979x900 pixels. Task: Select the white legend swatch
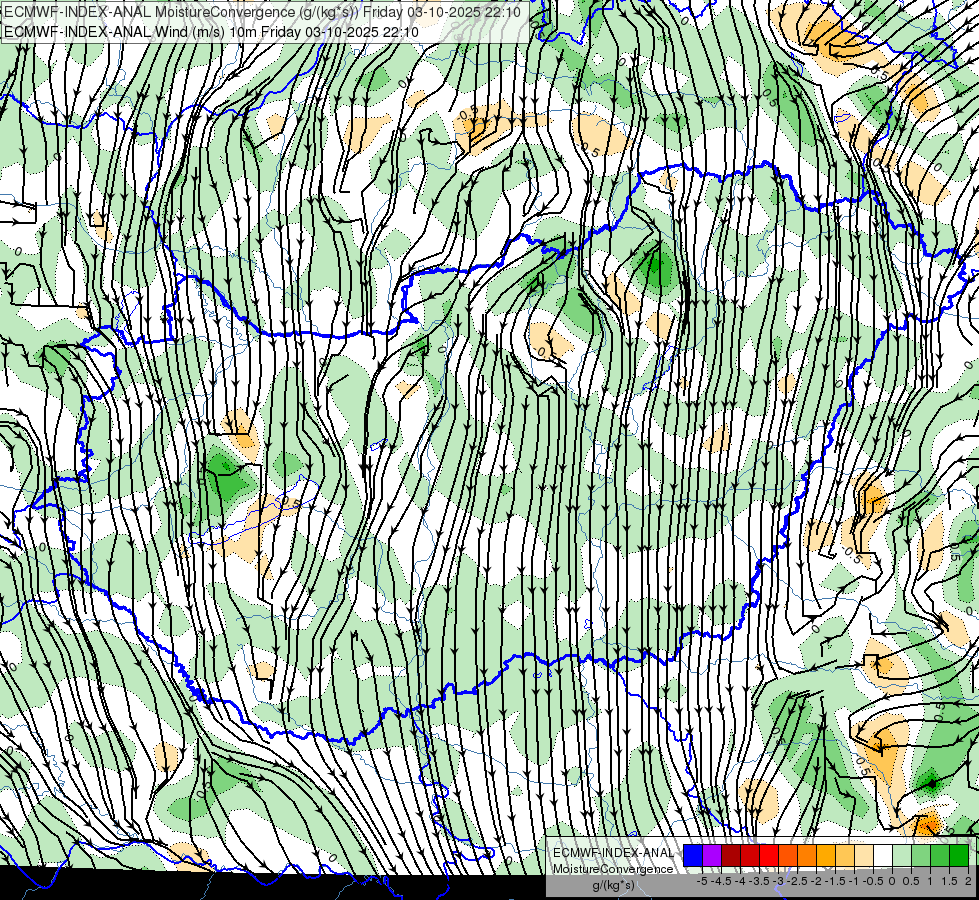coord(883,856)
